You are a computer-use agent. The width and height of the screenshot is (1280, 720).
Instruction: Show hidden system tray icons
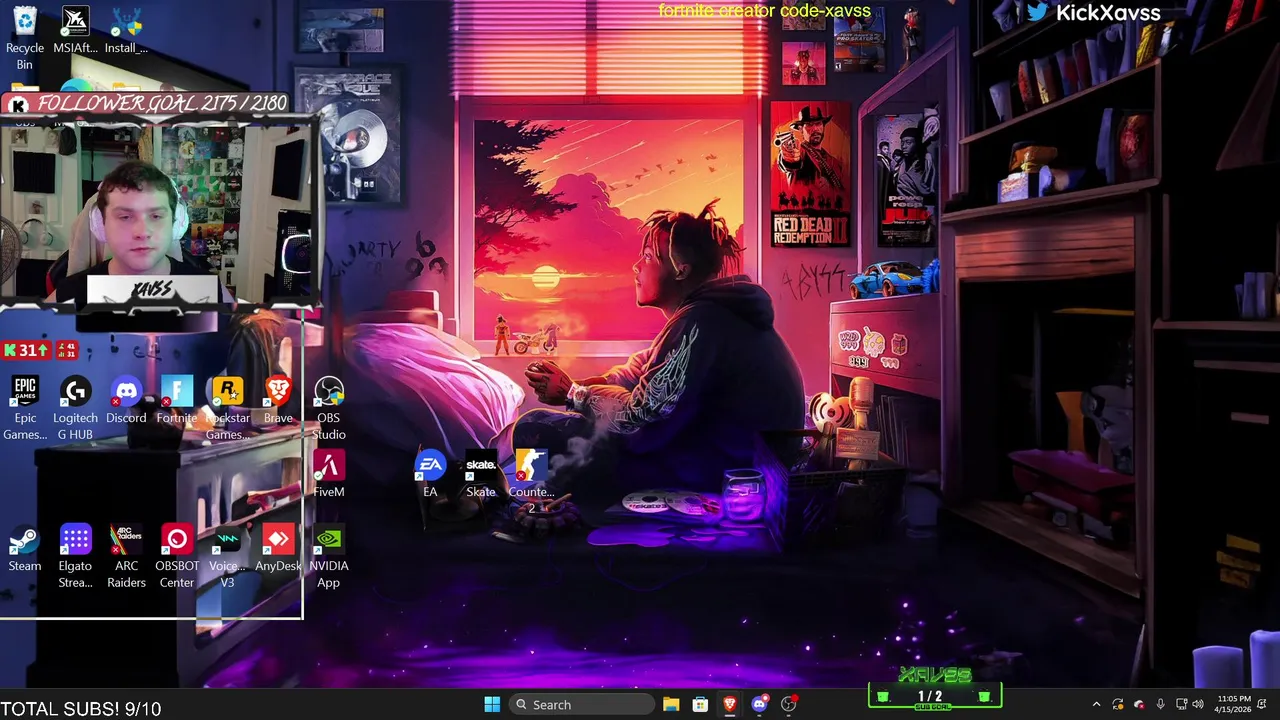pos(1096,704)
